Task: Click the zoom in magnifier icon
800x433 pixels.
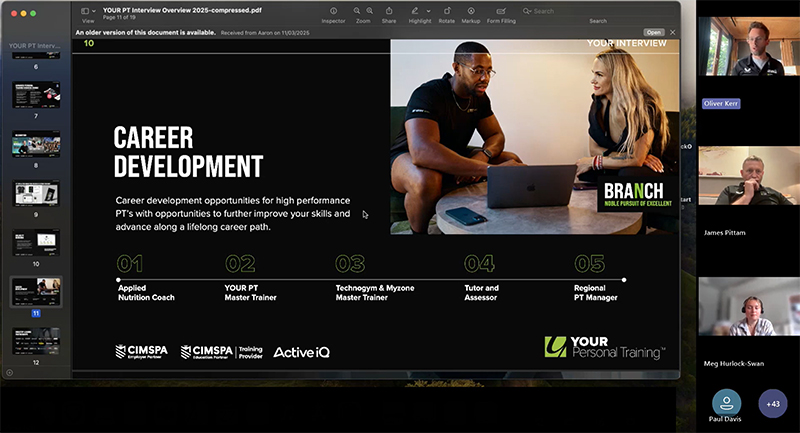Action: 369,10
